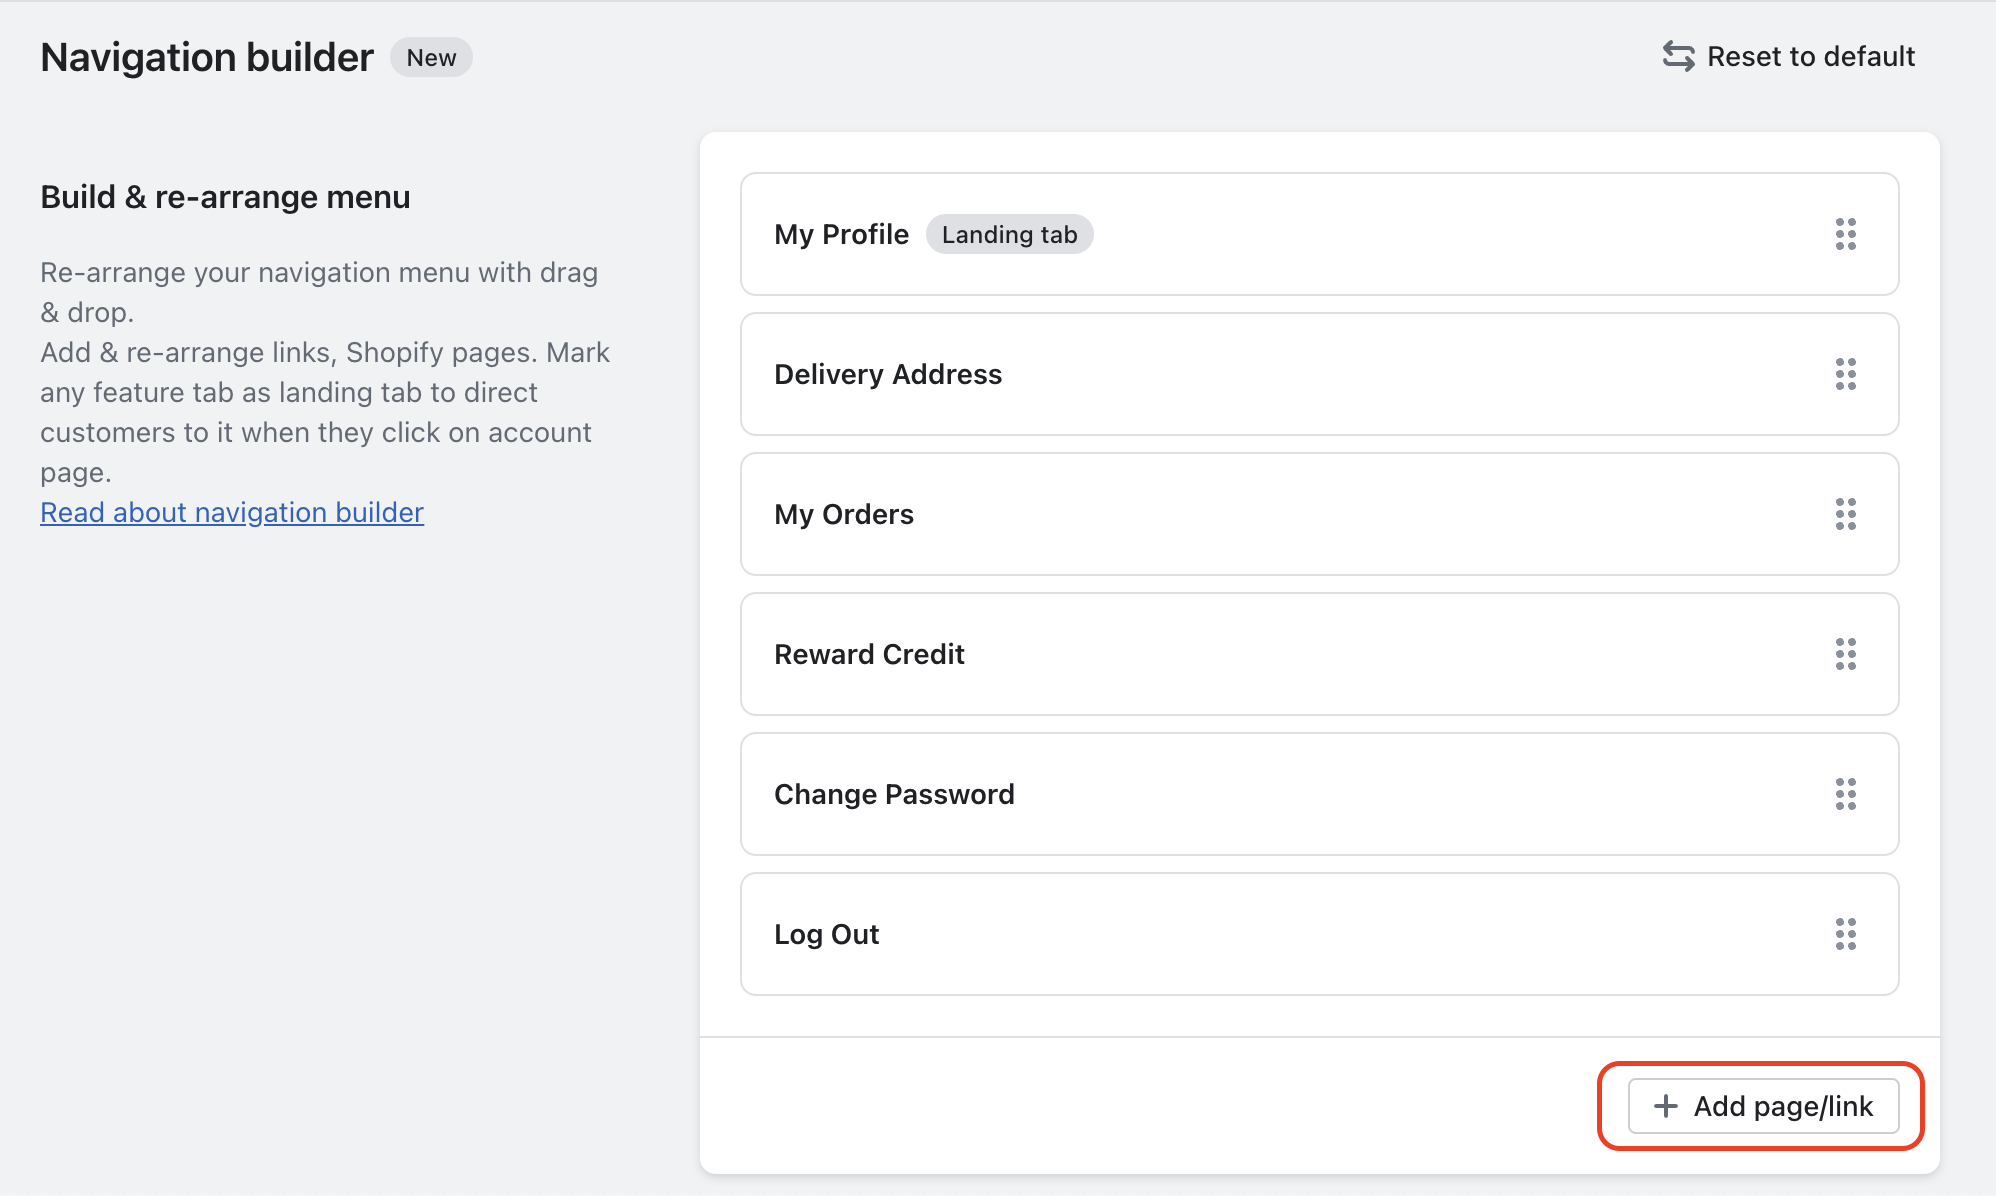The height and width of the screenshot is (1196, 1996).
Task: Click Reset to default text
Action: pyautogui.click(x=1810, y=56)
